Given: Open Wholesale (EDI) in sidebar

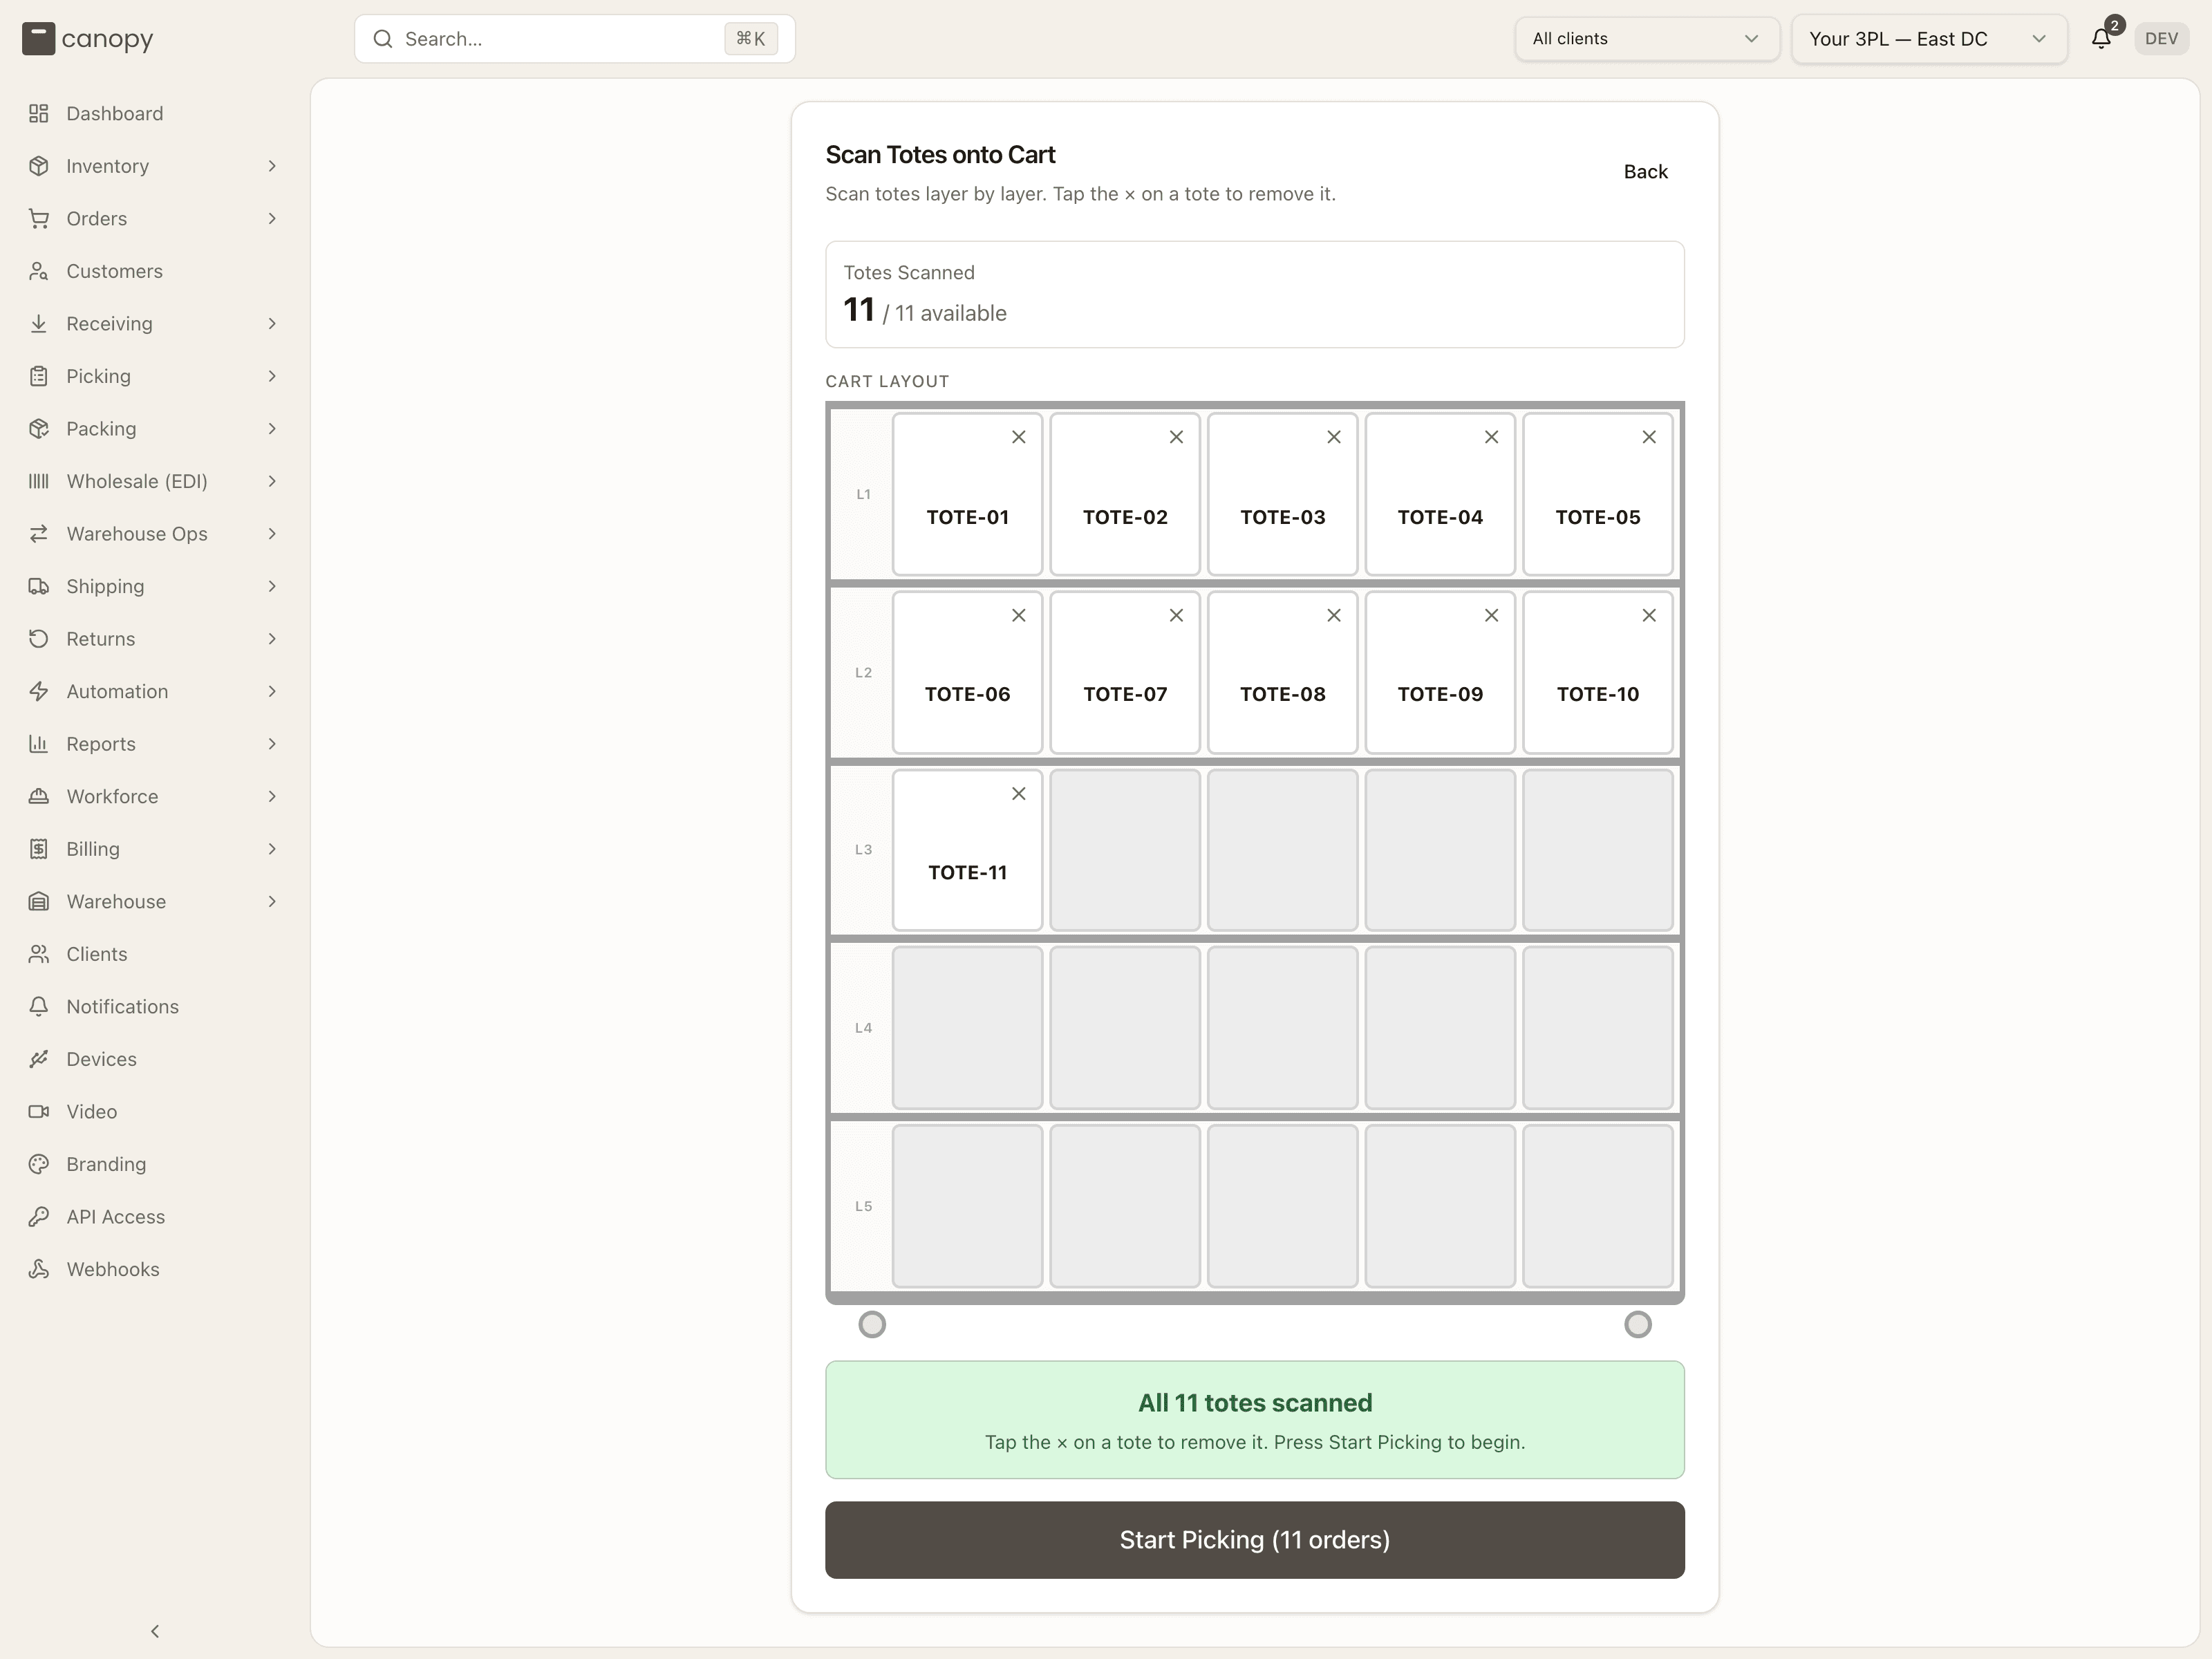Looking at the screenshot, I should pyautogui.click(x=155, y=481).
